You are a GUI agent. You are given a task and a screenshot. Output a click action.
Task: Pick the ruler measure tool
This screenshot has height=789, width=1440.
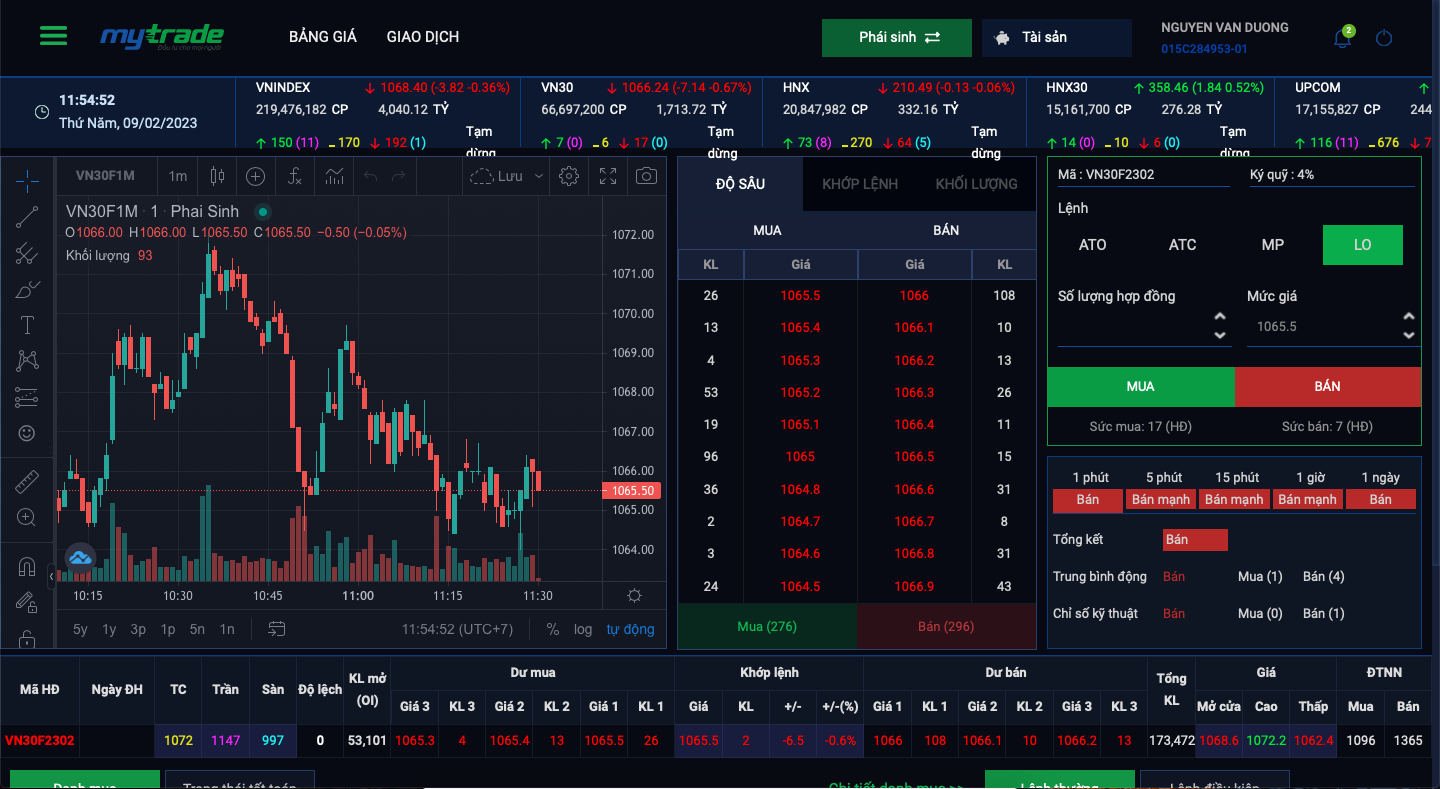(x=27, y=482)
